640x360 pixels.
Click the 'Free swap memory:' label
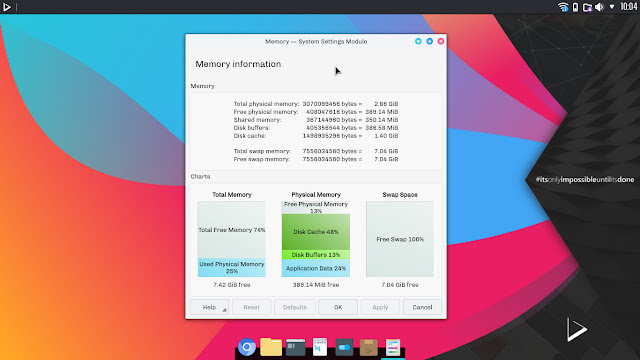[x=262, y=159]
